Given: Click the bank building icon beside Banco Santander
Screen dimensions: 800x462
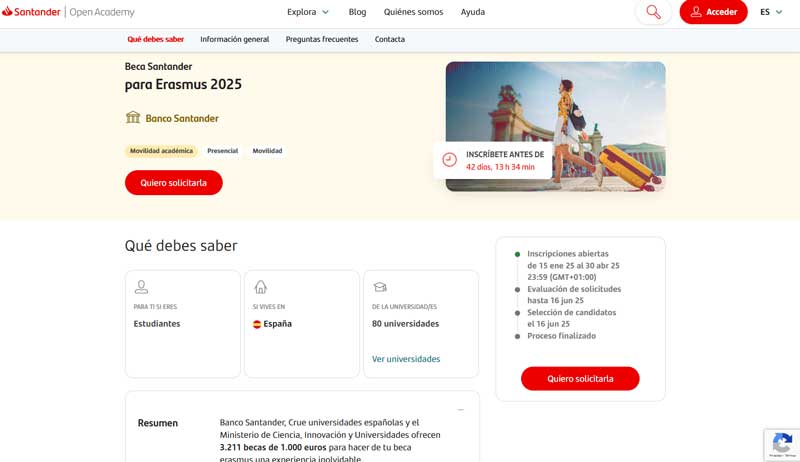Looking at the screenshot, I should pyautogui.click(x=133, y=118).
